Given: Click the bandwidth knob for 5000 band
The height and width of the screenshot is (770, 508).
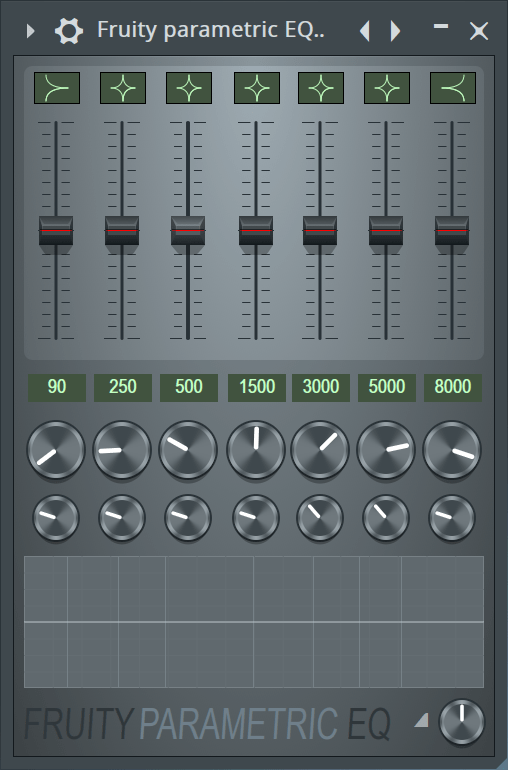Looking at the screenshot, I should point(386,518).
